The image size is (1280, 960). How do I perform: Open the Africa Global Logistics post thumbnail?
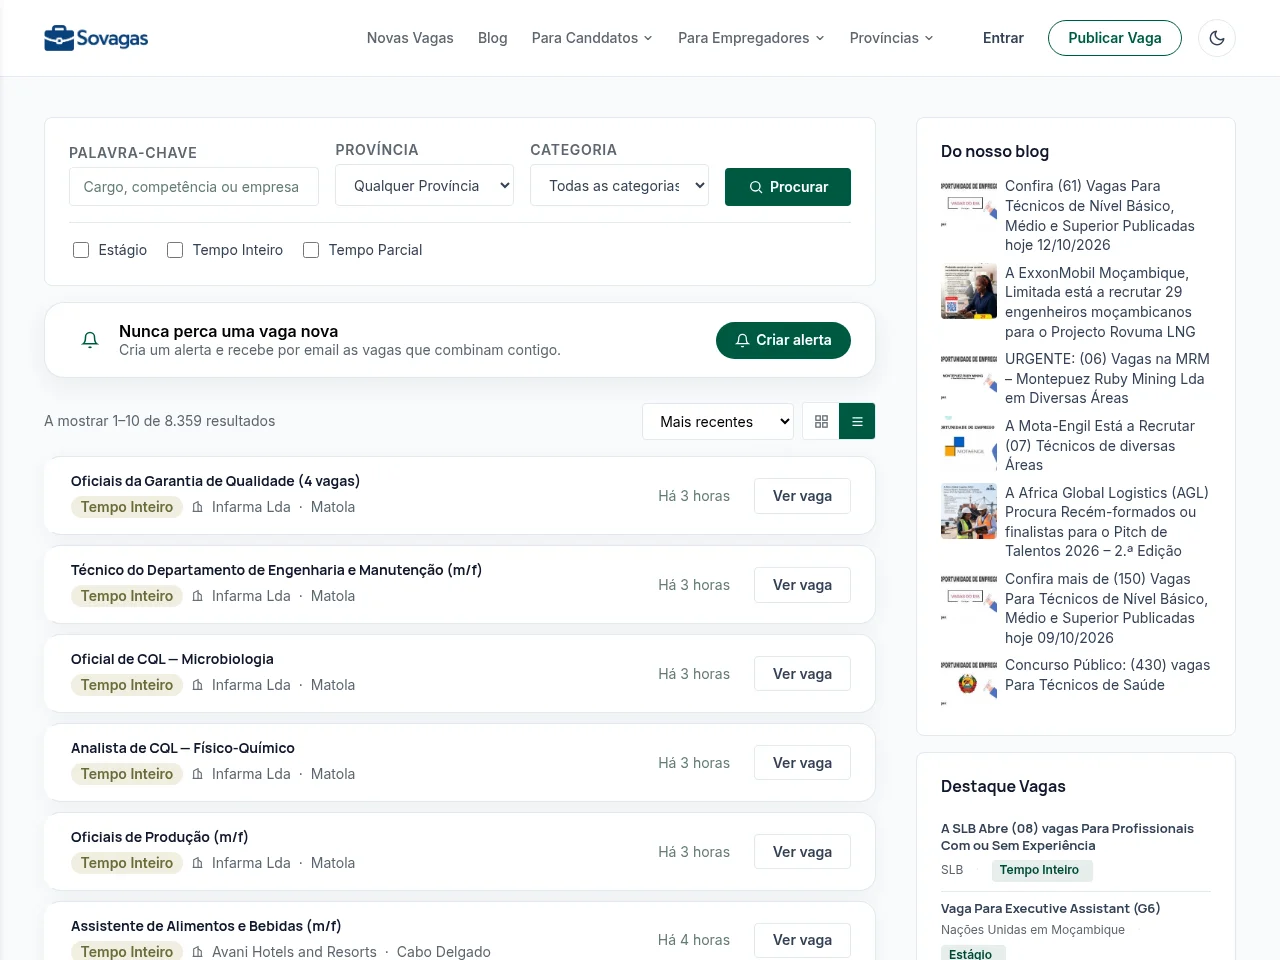[969, 511]
